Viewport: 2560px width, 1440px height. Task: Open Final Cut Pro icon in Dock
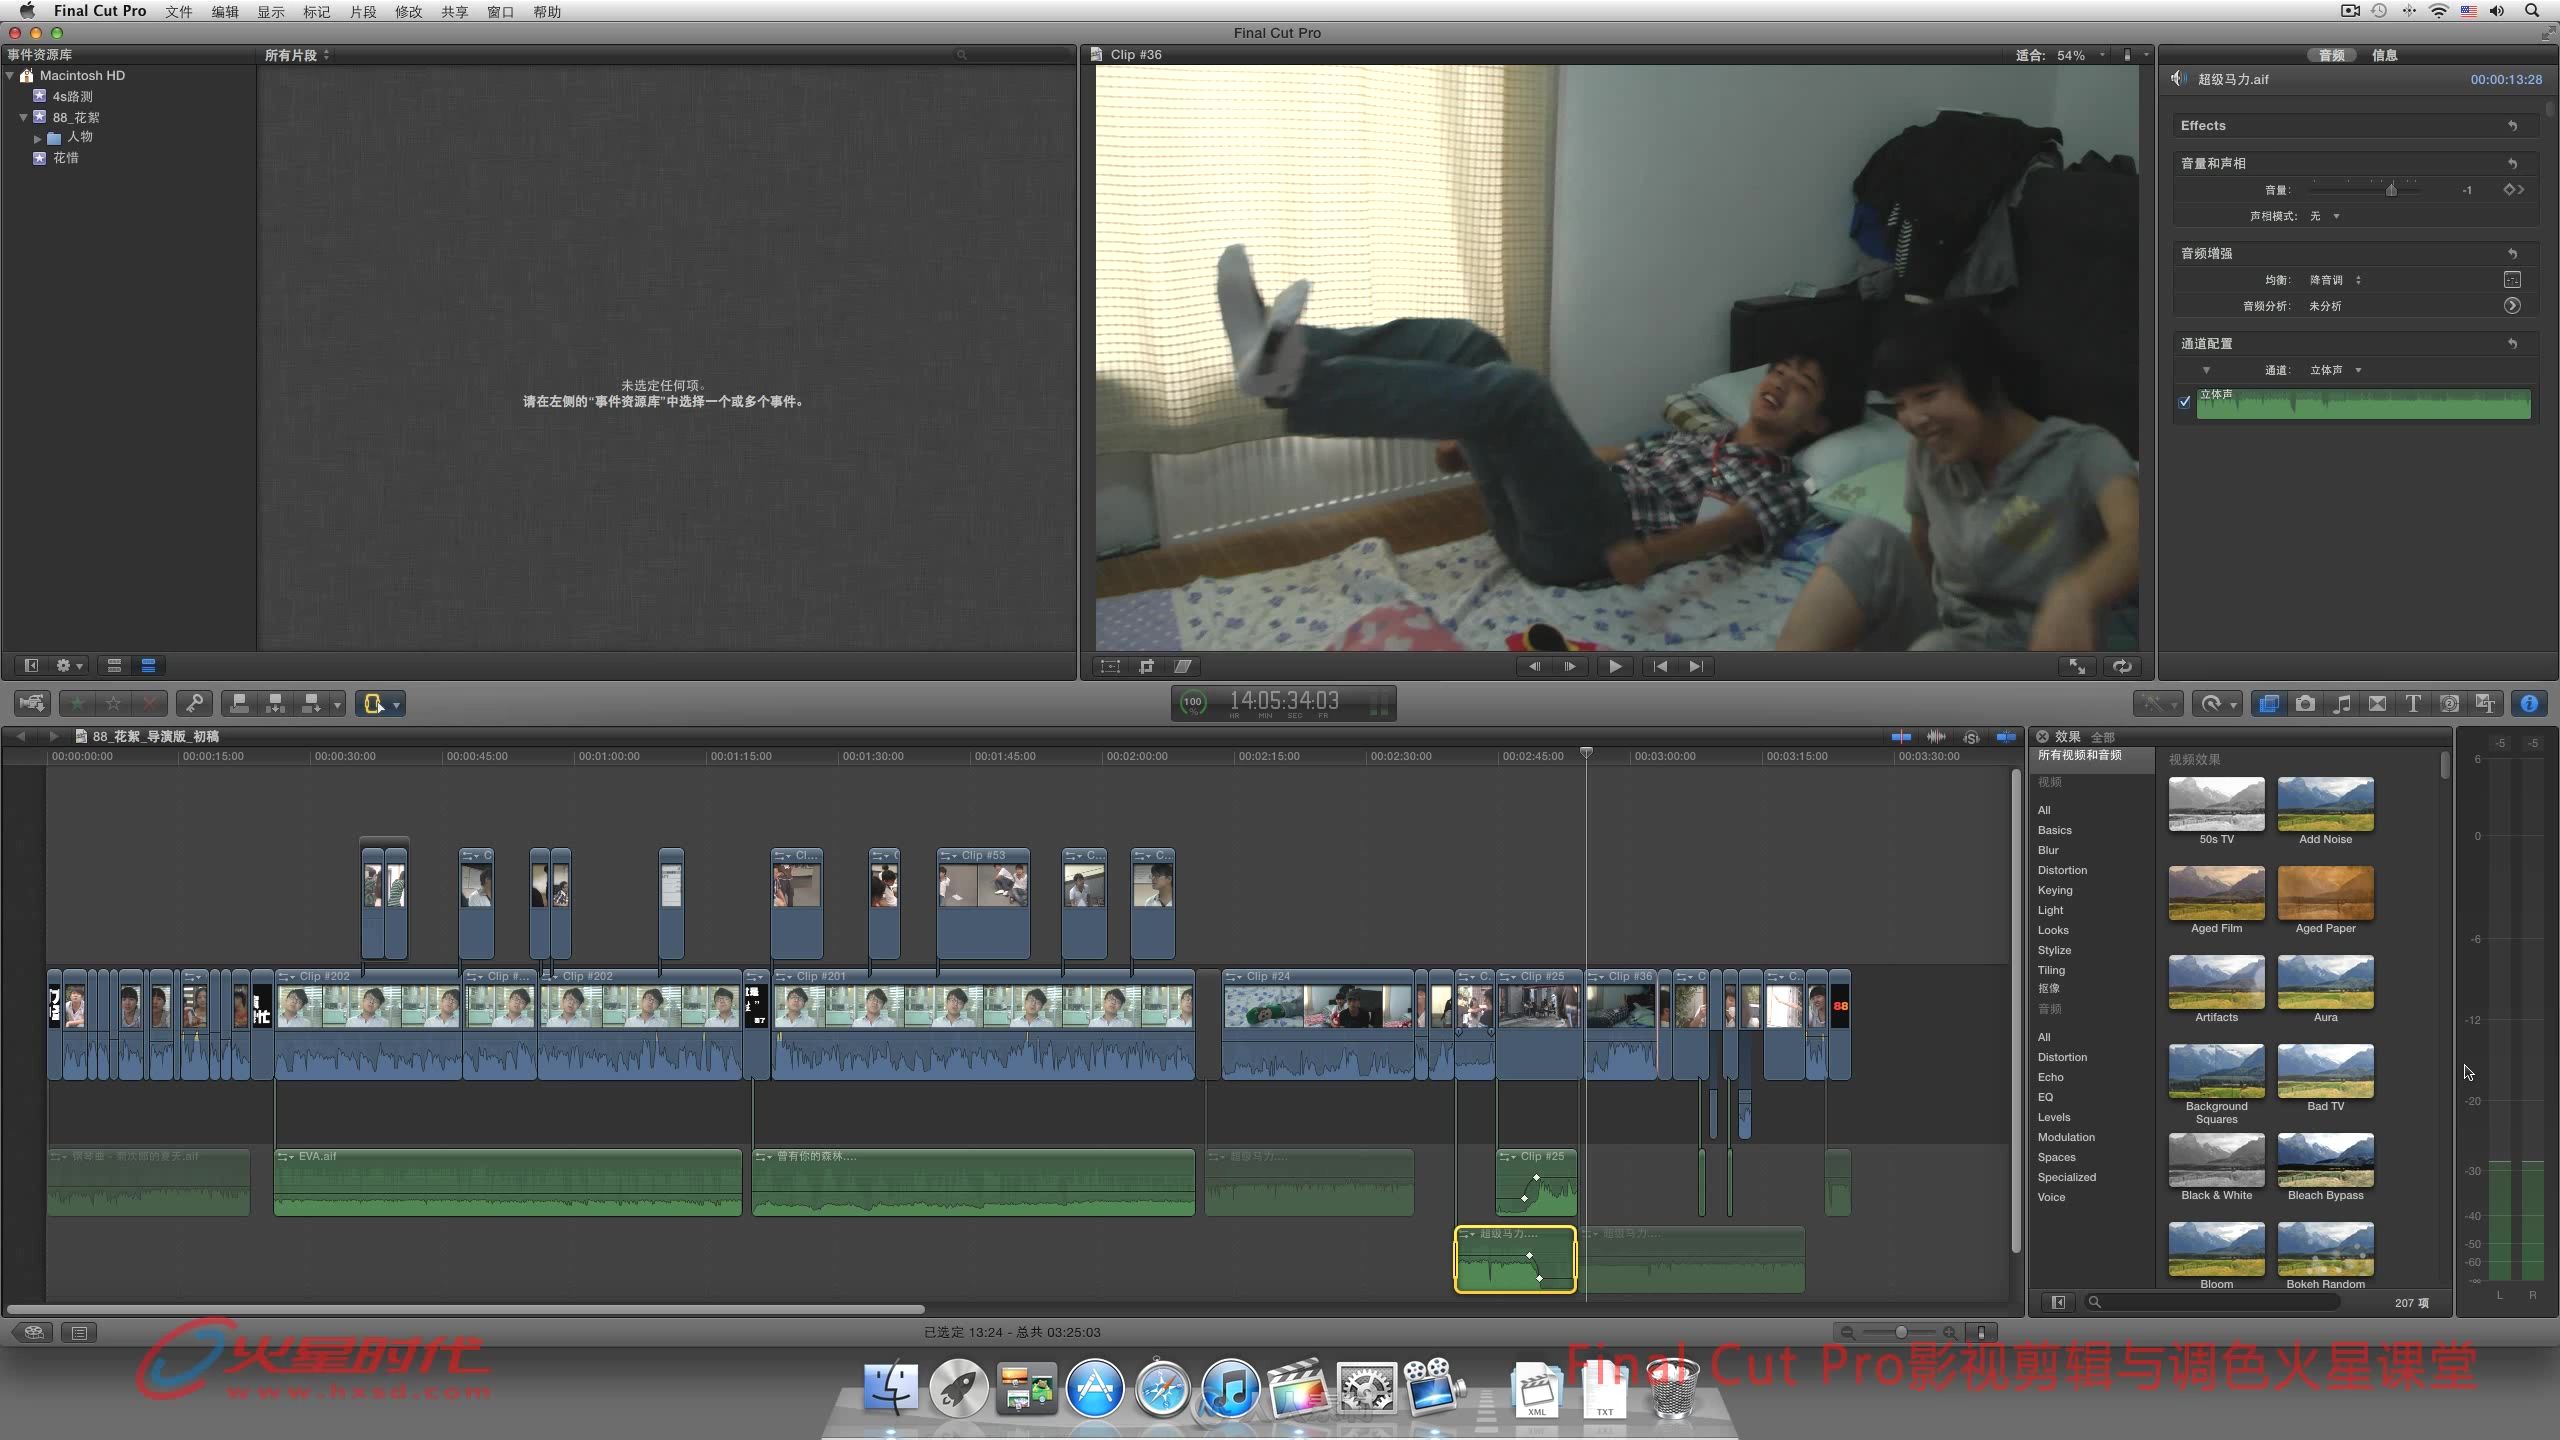(1298, 1388)
